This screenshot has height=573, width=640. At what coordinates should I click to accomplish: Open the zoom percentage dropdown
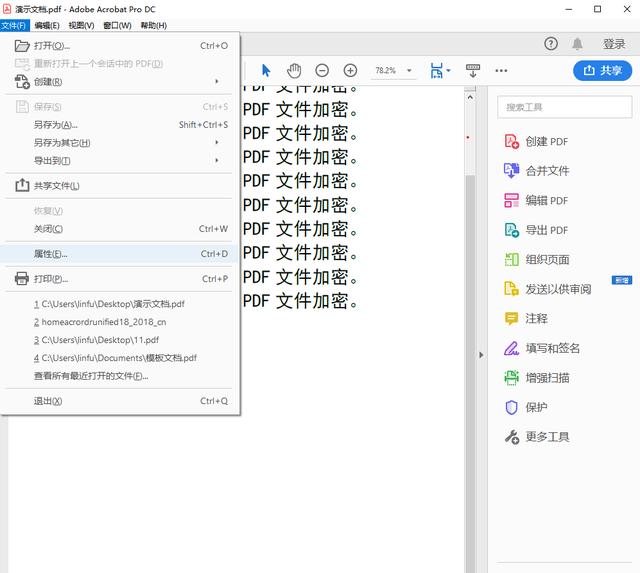pos(409,71)
